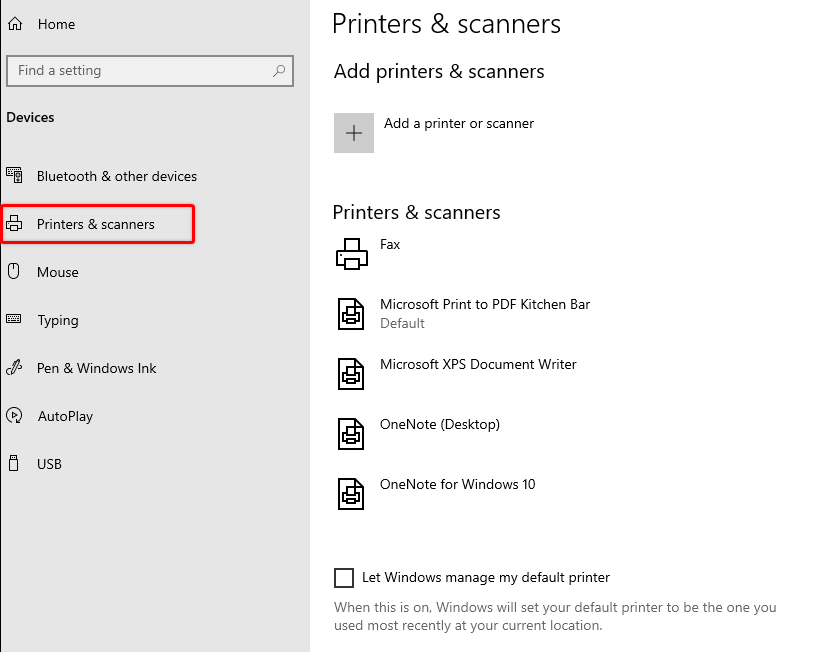Click the Find a setting search box
This screenshot has width=827, height=652.
(150, 71)
